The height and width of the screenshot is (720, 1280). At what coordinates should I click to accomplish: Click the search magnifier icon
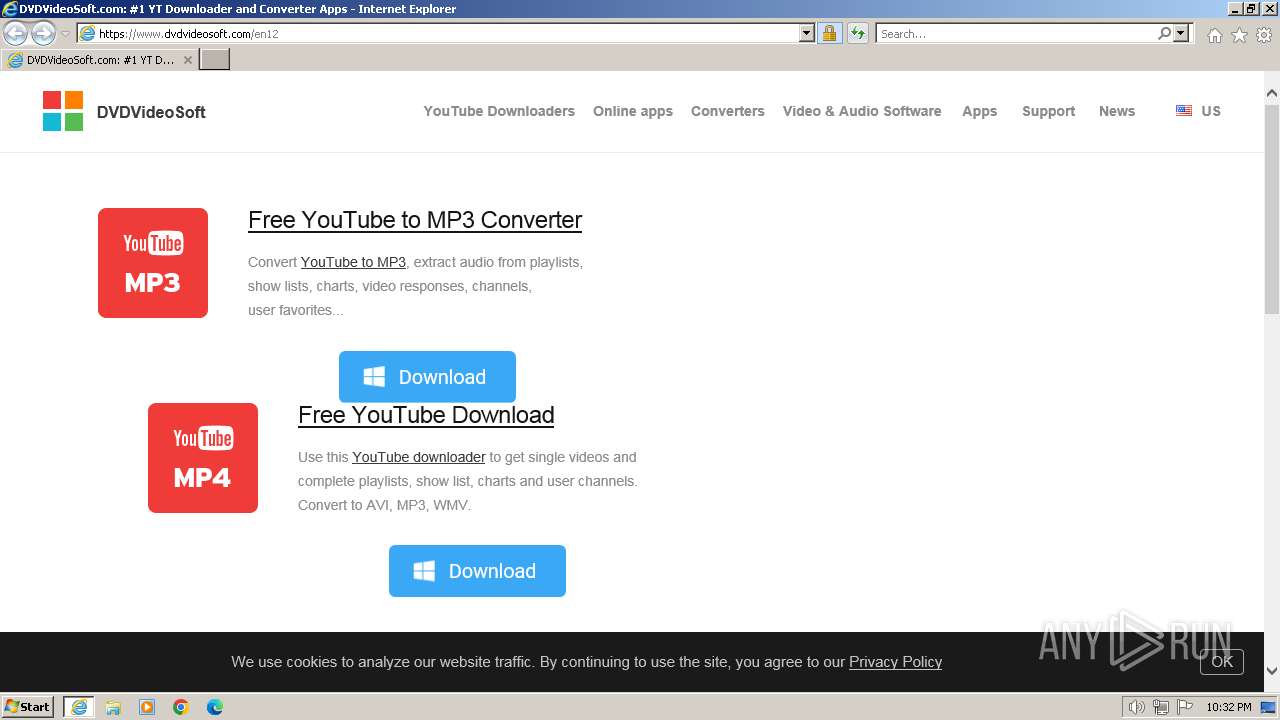click(1164, 33)
